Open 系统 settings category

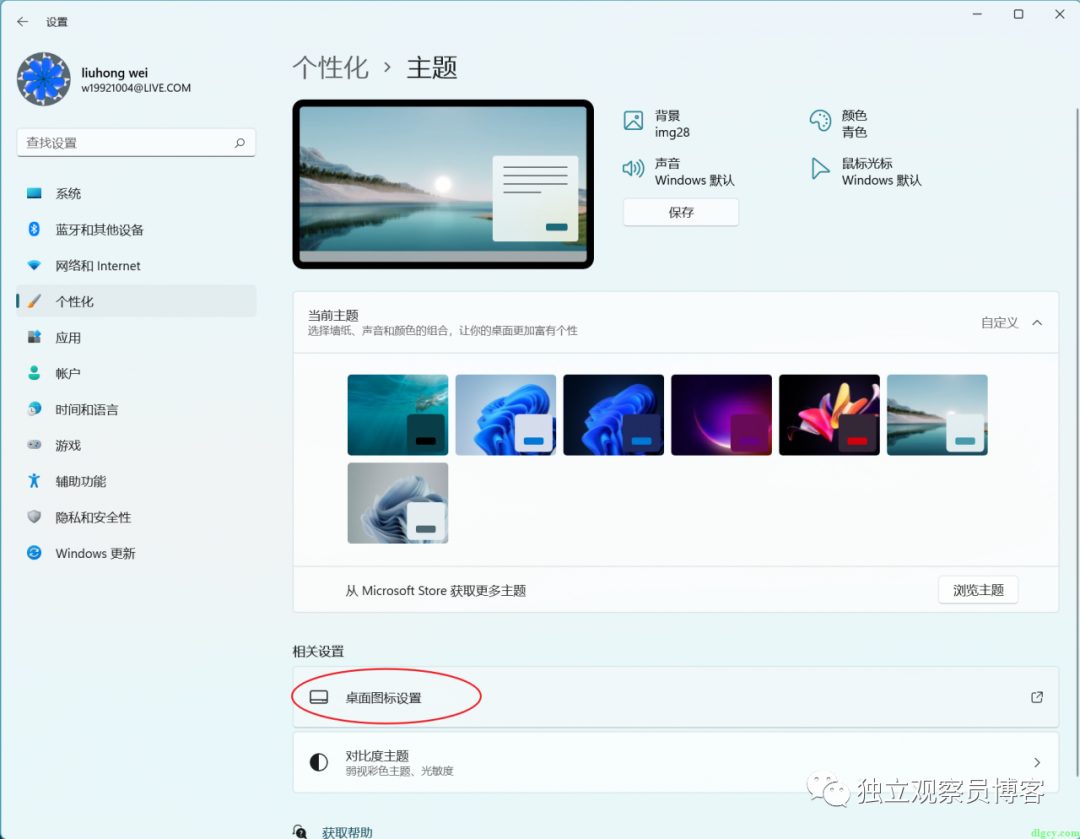tap(136, 193)
